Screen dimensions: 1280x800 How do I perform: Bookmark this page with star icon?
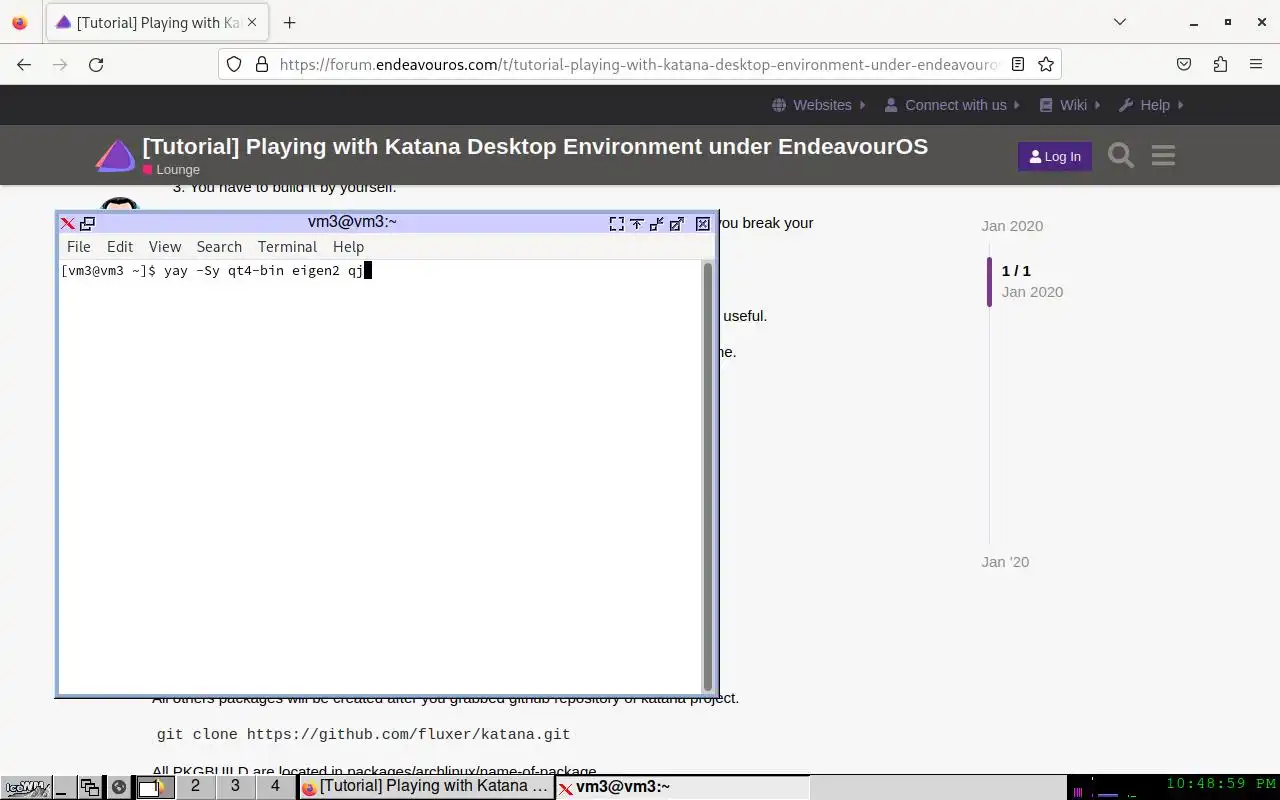[1046, 64]
